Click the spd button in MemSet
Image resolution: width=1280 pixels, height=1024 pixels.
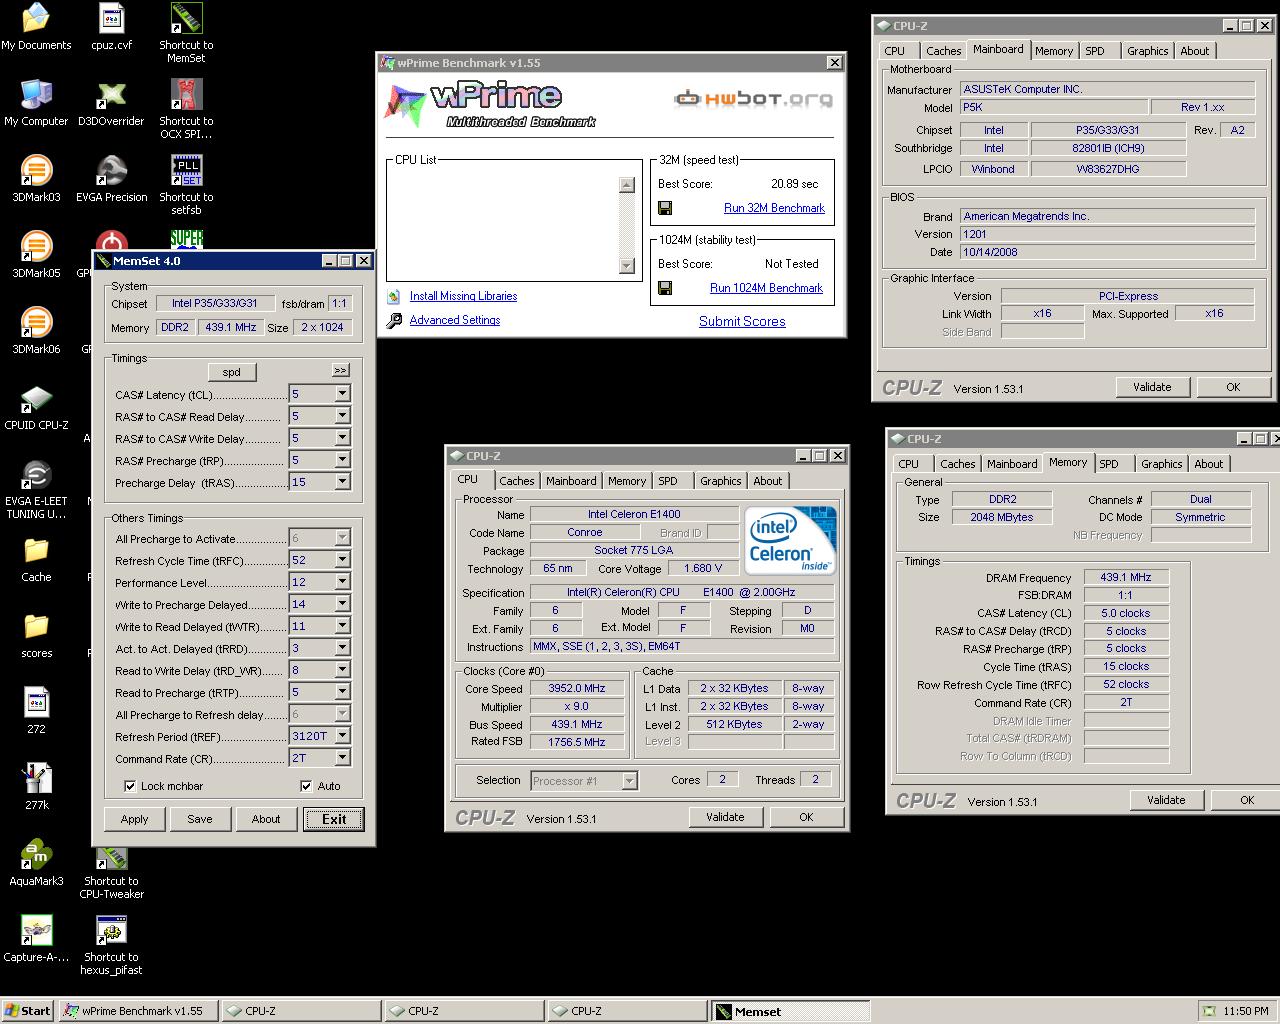coord(231,372)
